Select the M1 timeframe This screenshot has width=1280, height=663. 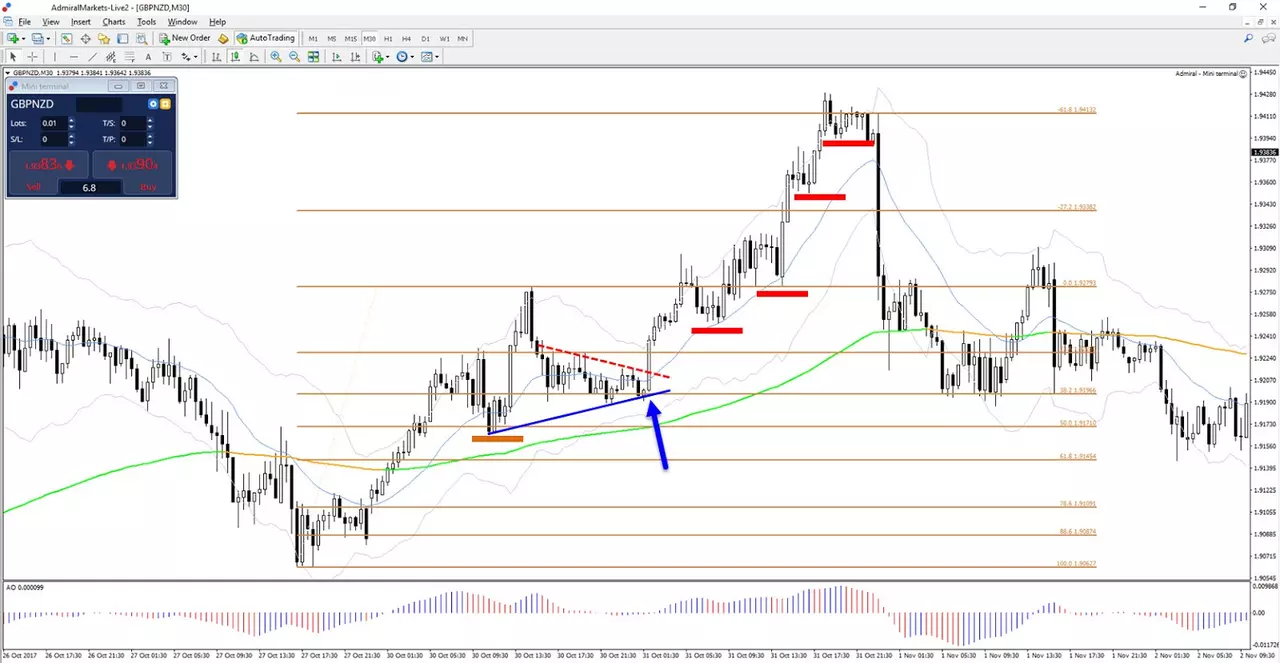313,38
